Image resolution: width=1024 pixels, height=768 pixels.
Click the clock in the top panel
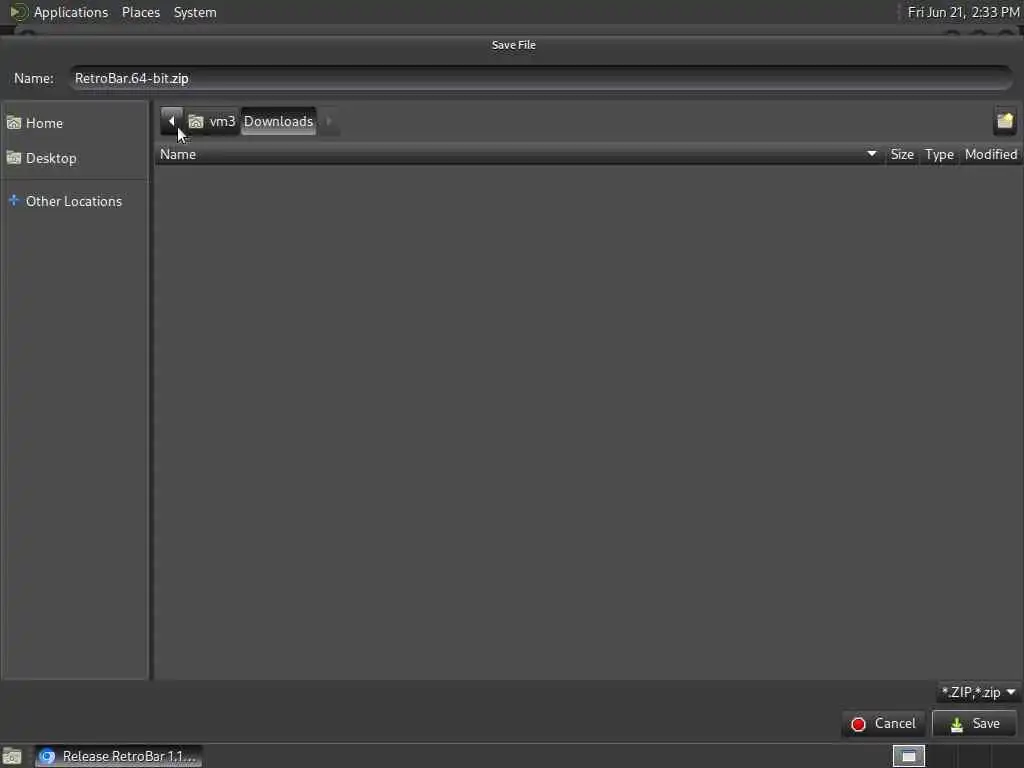point(963,12)
